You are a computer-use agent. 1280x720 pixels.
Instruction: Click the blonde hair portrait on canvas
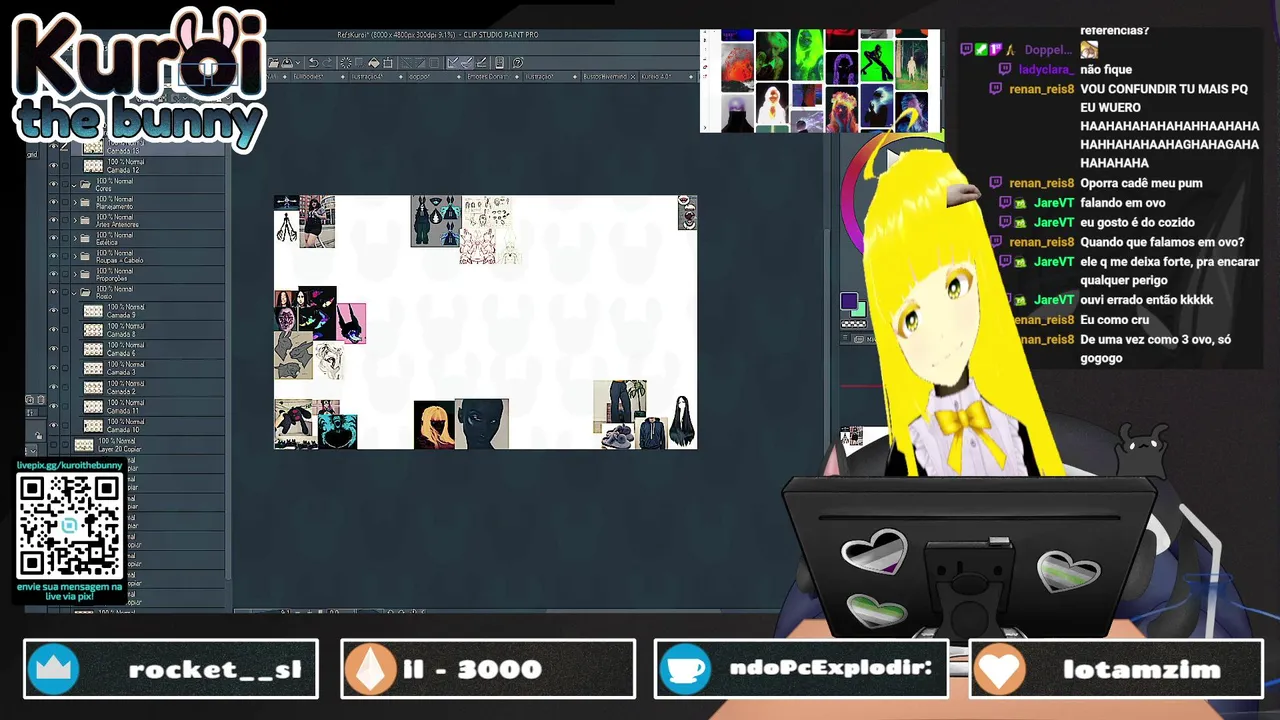435,425
